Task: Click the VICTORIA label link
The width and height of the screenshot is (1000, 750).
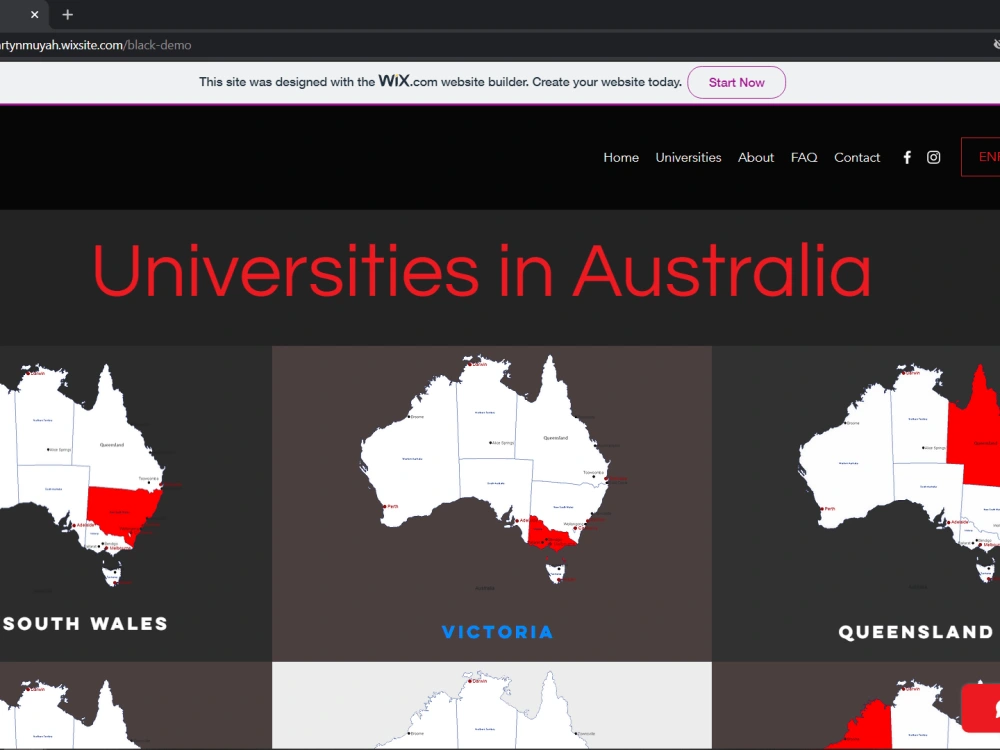Action: 497,632
